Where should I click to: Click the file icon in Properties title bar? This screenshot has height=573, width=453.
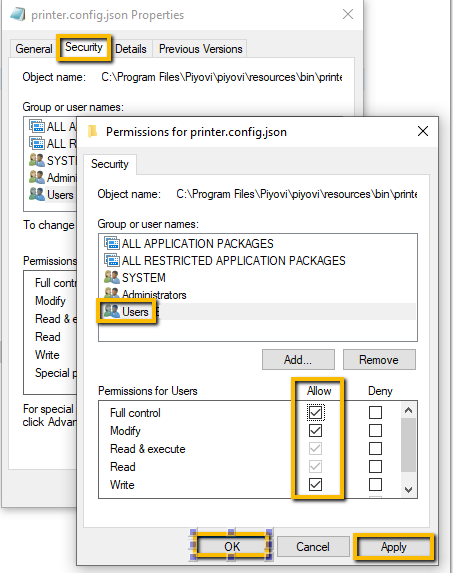point(18,14)
